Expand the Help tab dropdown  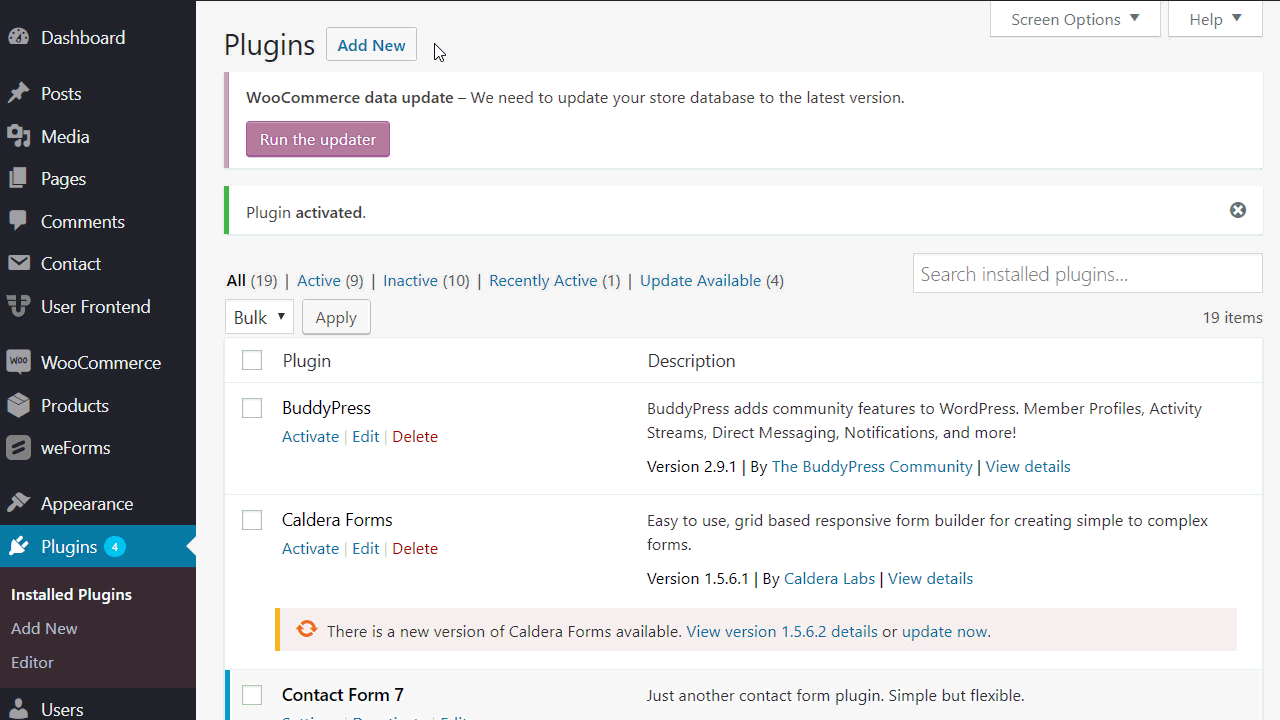[1215, 19]
